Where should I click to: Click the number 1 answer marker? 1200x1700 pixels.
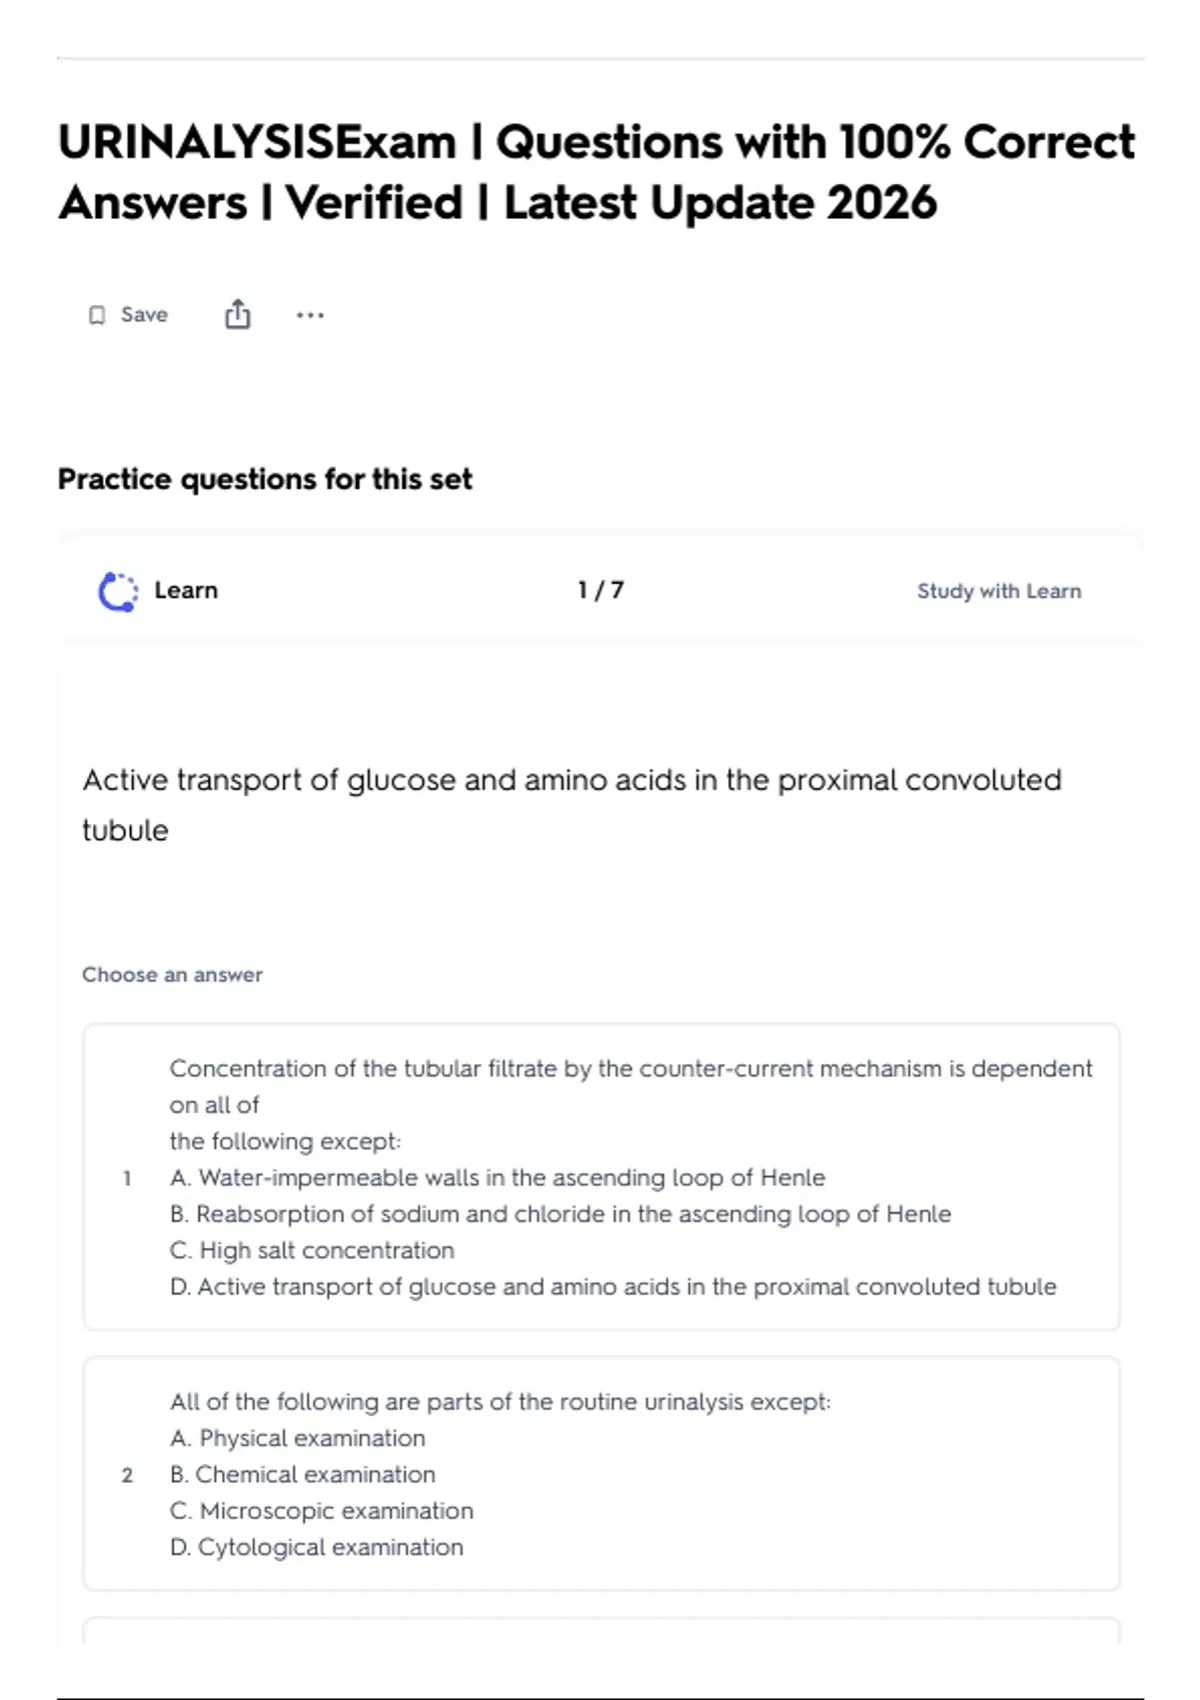(127, 1178)
